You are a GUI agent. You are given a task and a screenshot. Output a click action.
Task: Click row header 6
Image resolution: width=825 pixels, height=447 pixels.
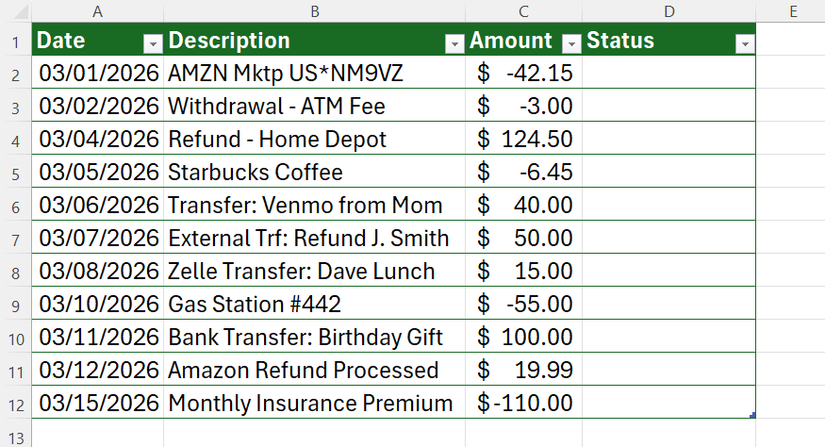[x=15, y=205]
